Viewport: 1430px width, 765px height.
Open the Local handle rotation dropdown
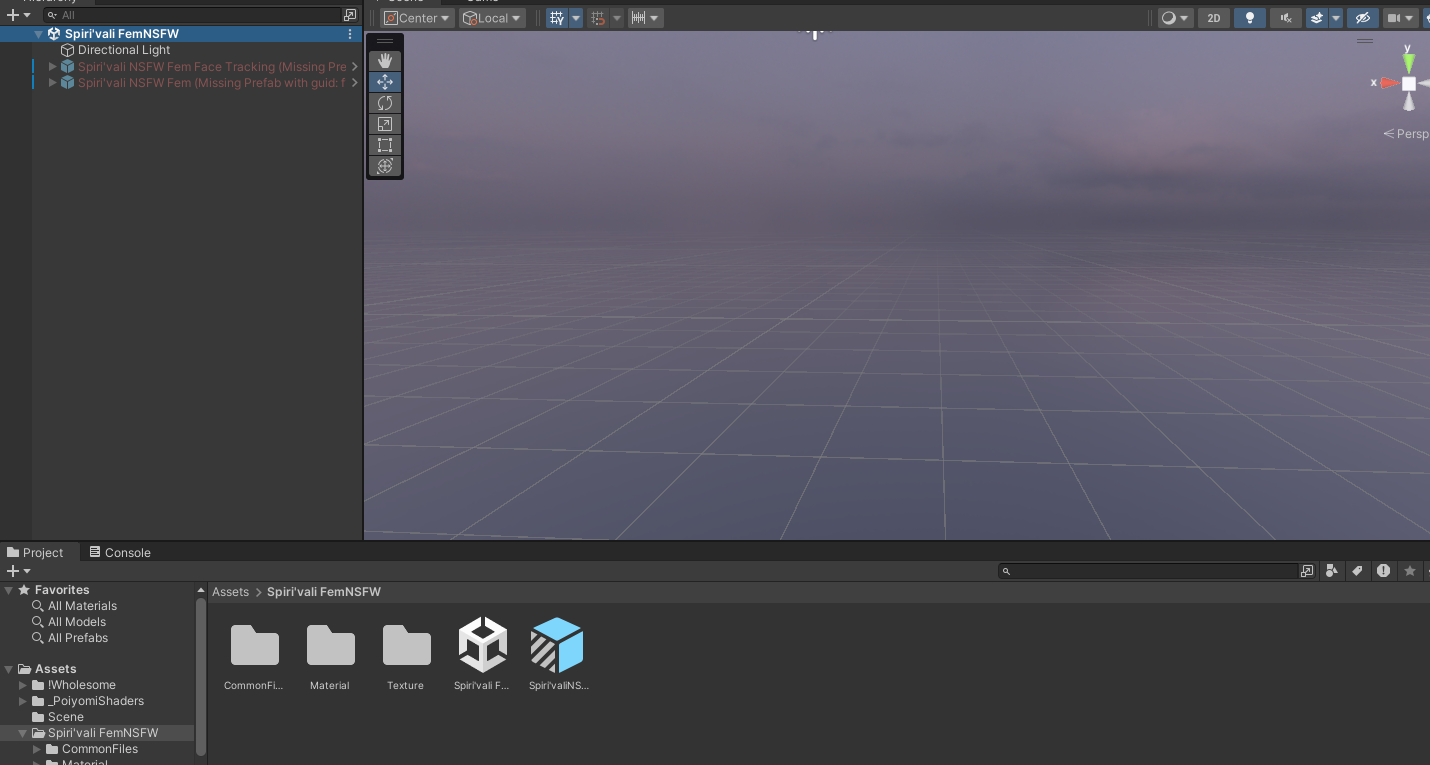492,18
